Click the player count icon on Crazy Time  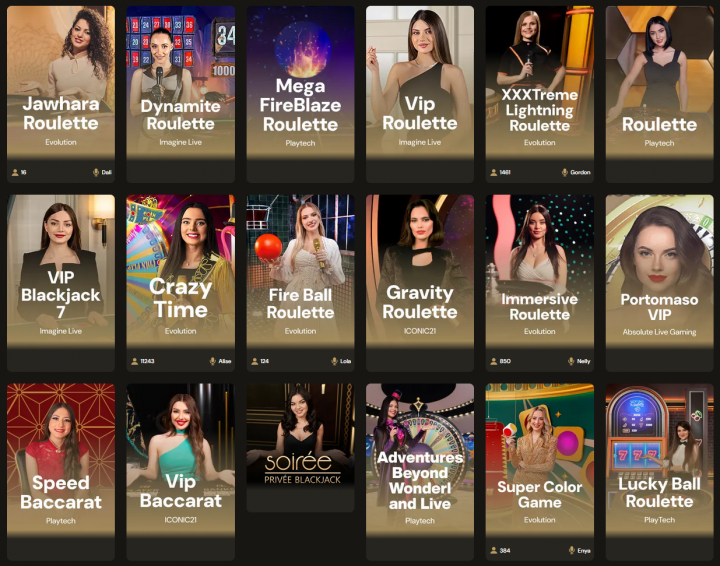pos(135,361)
